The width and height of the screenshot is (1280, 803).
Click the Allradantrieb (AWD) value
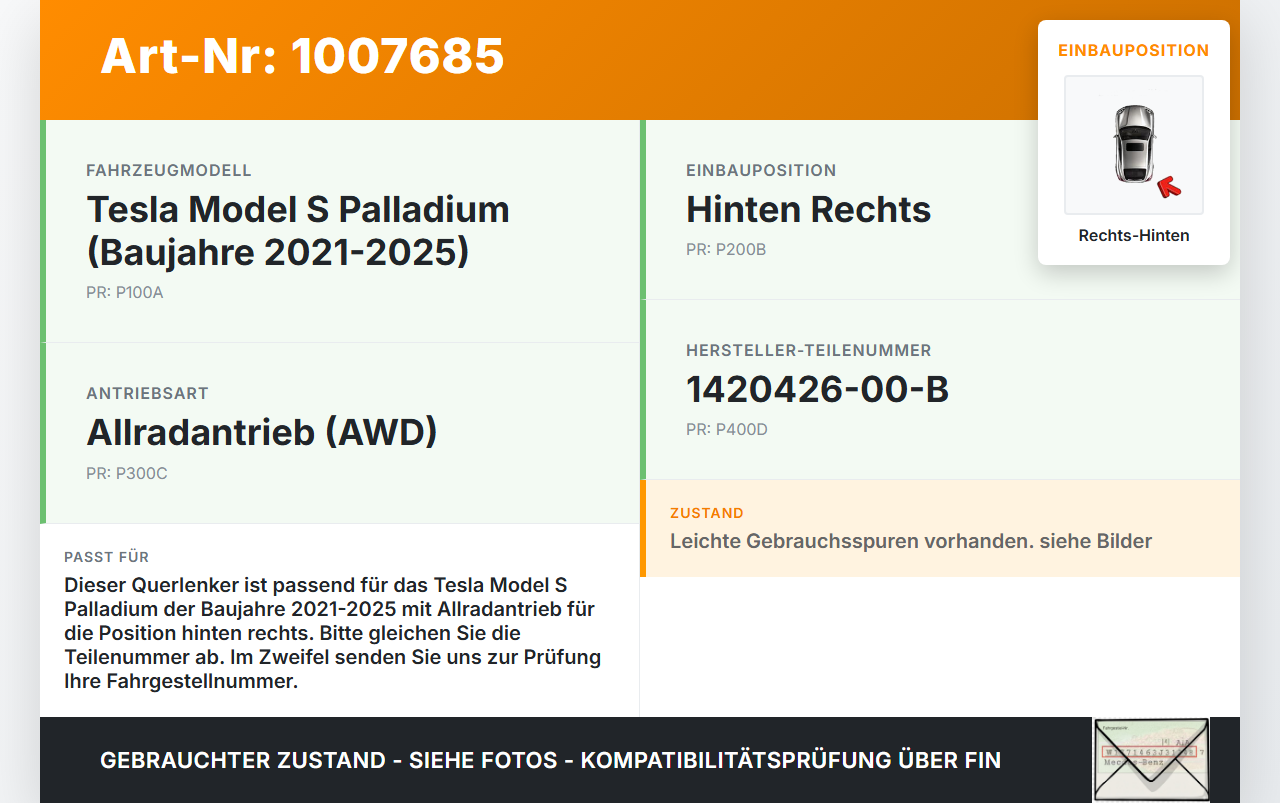pos(262,432)
